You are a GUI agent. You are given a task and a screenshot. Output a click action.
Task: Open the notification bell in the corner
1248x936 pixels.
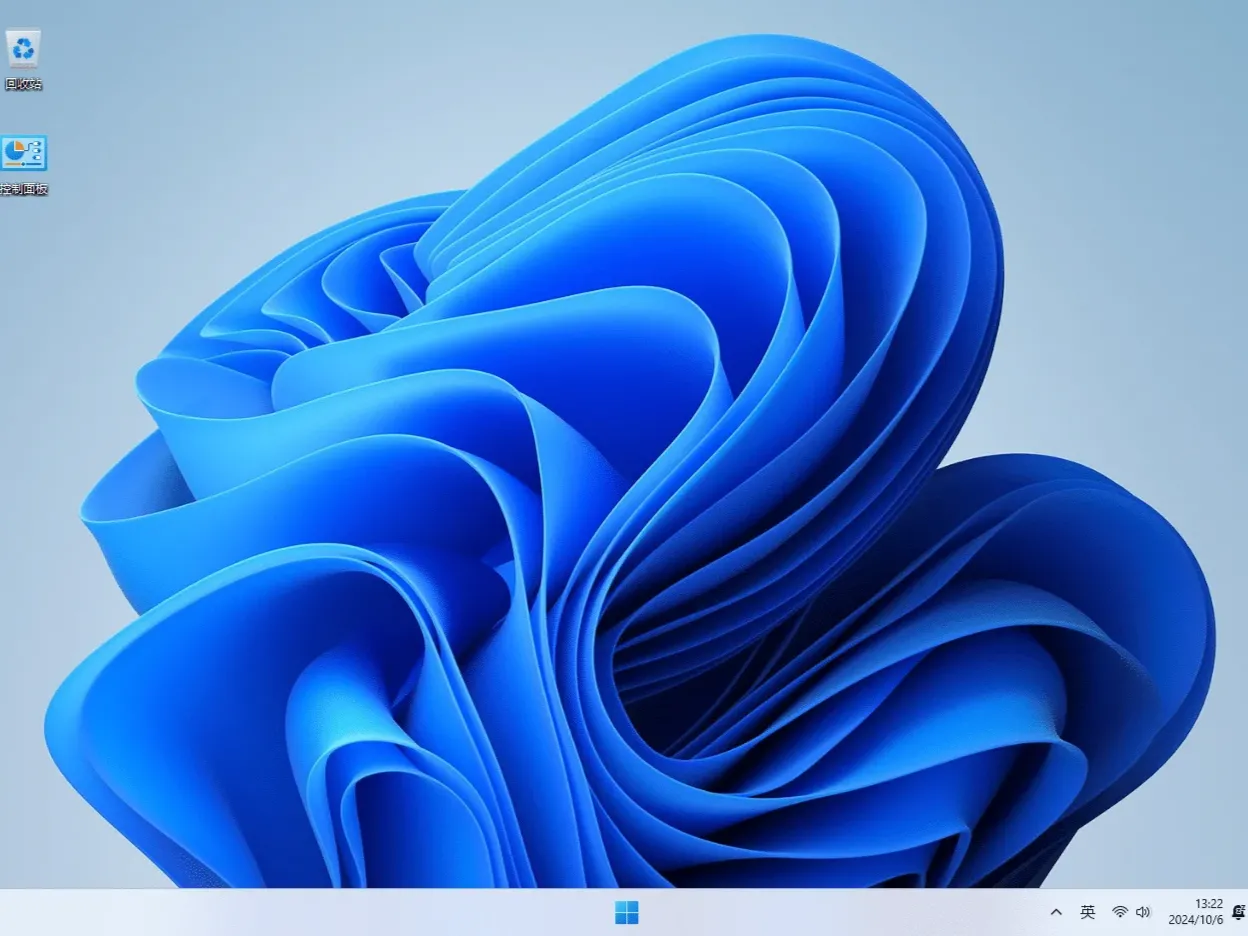(1240, 912)
